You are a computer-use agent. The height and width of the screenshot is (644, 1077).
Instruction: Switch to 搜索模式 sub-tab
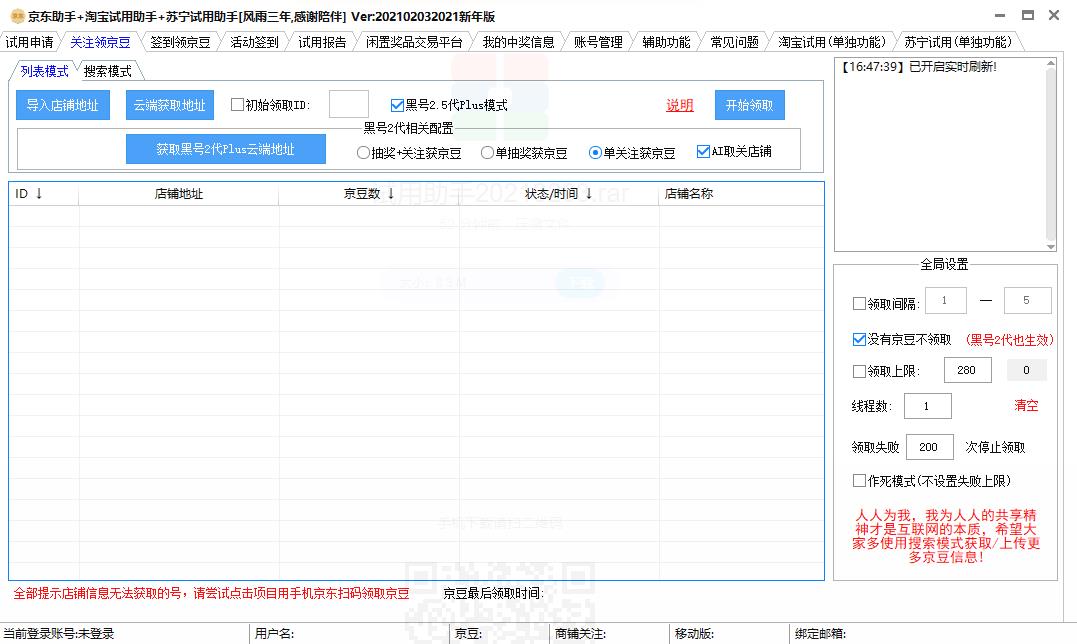tap(107, 71)
